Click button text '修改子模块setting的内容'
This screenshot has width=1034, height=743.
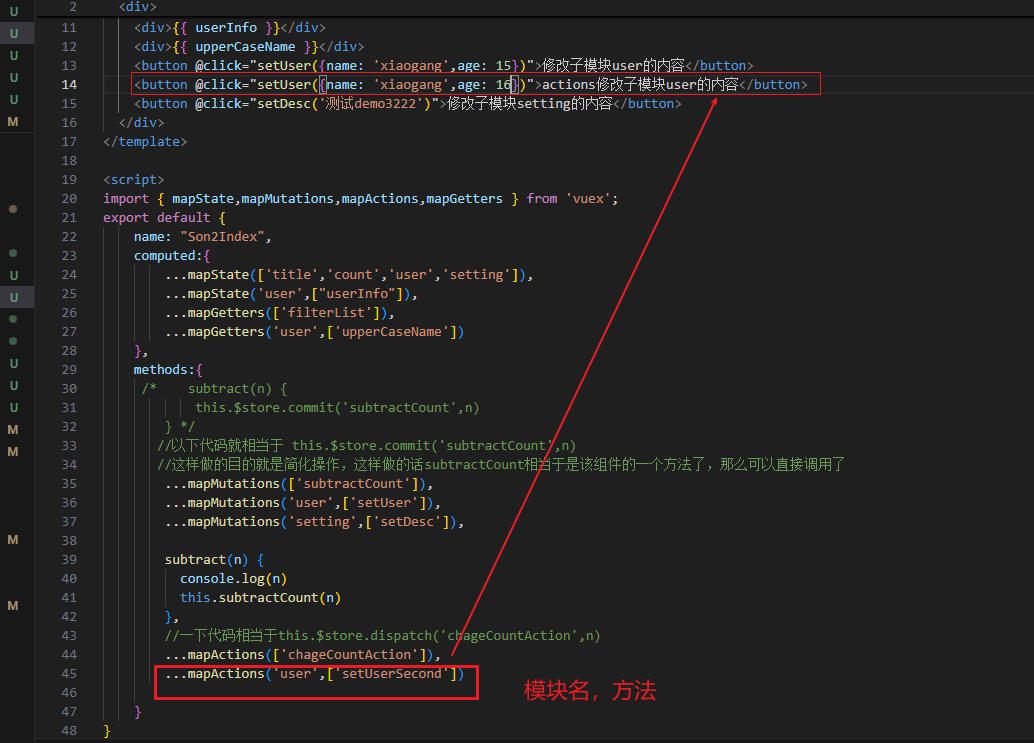click(530, 104)
